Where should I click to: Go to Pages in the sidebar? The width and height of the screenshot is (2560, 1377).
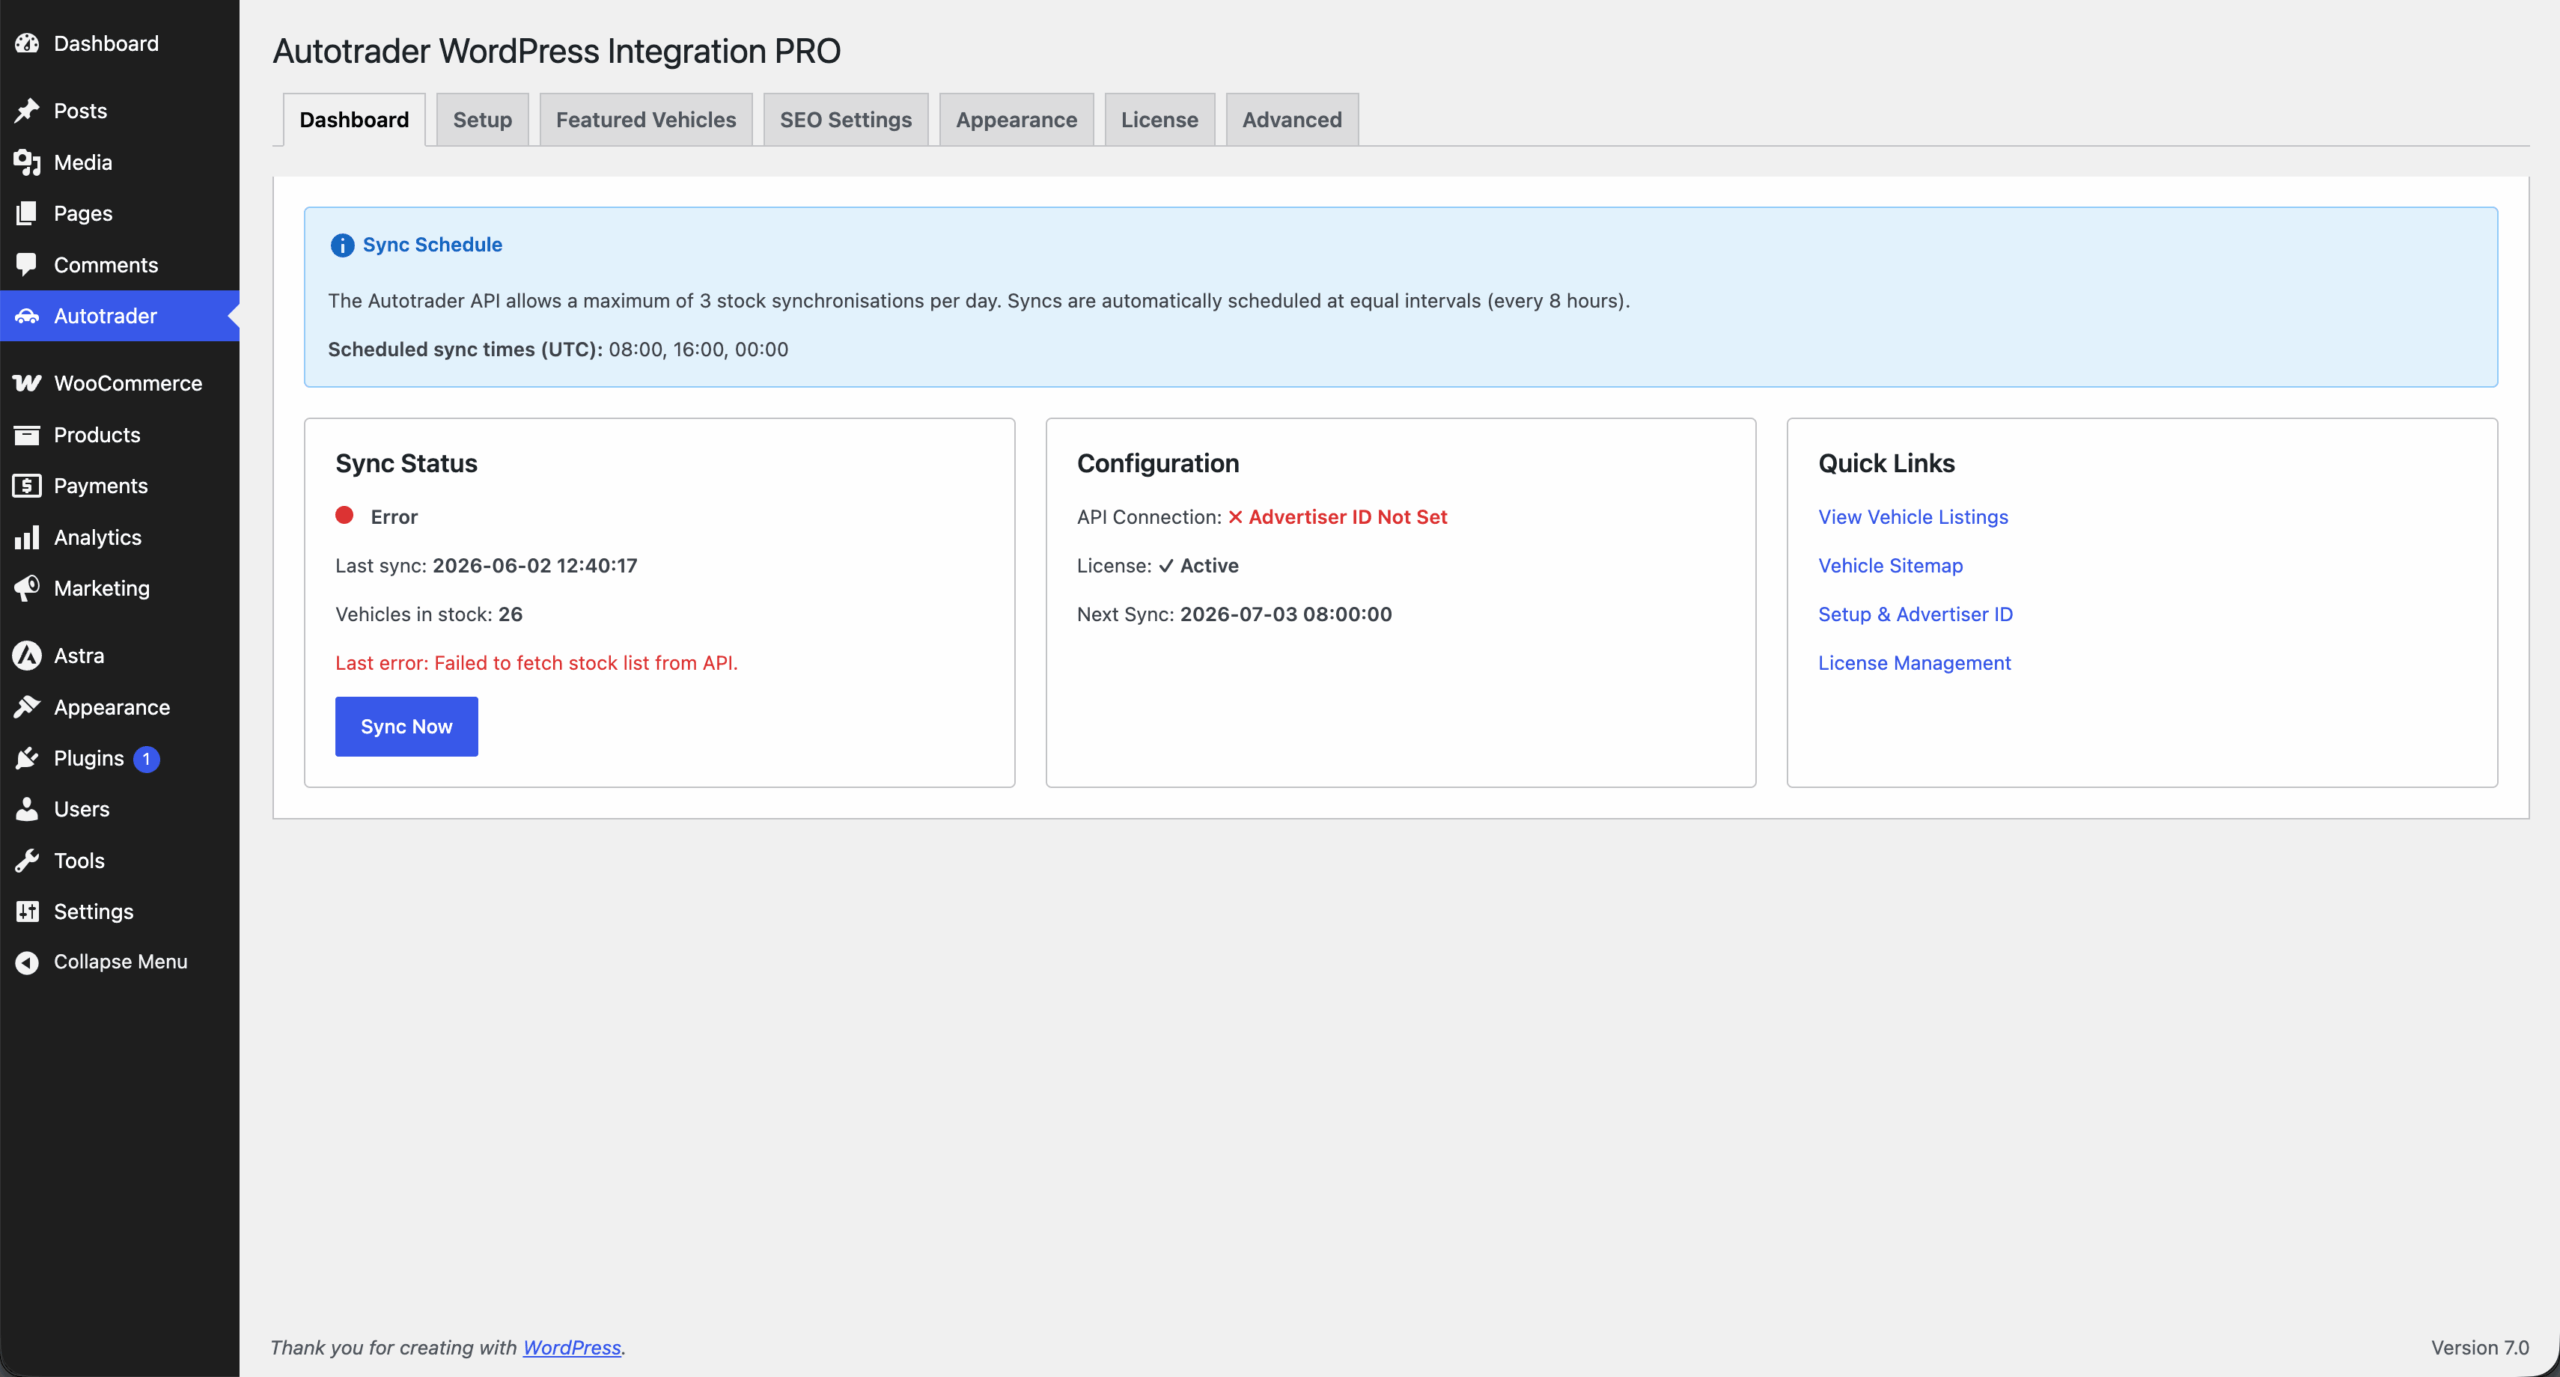[120, 213]
